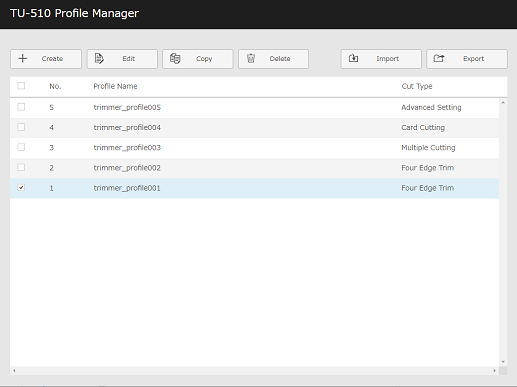Click the Delete button label
Screen dimensions: 517x387
pos(280,59)
